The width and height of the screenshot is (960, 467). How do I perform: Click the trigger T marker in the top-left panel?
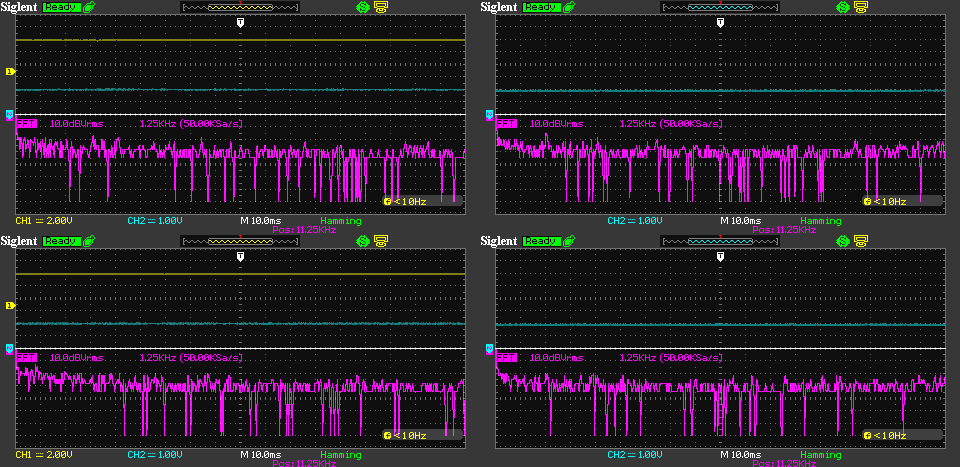pyautogui.click(x=240, y=22)
